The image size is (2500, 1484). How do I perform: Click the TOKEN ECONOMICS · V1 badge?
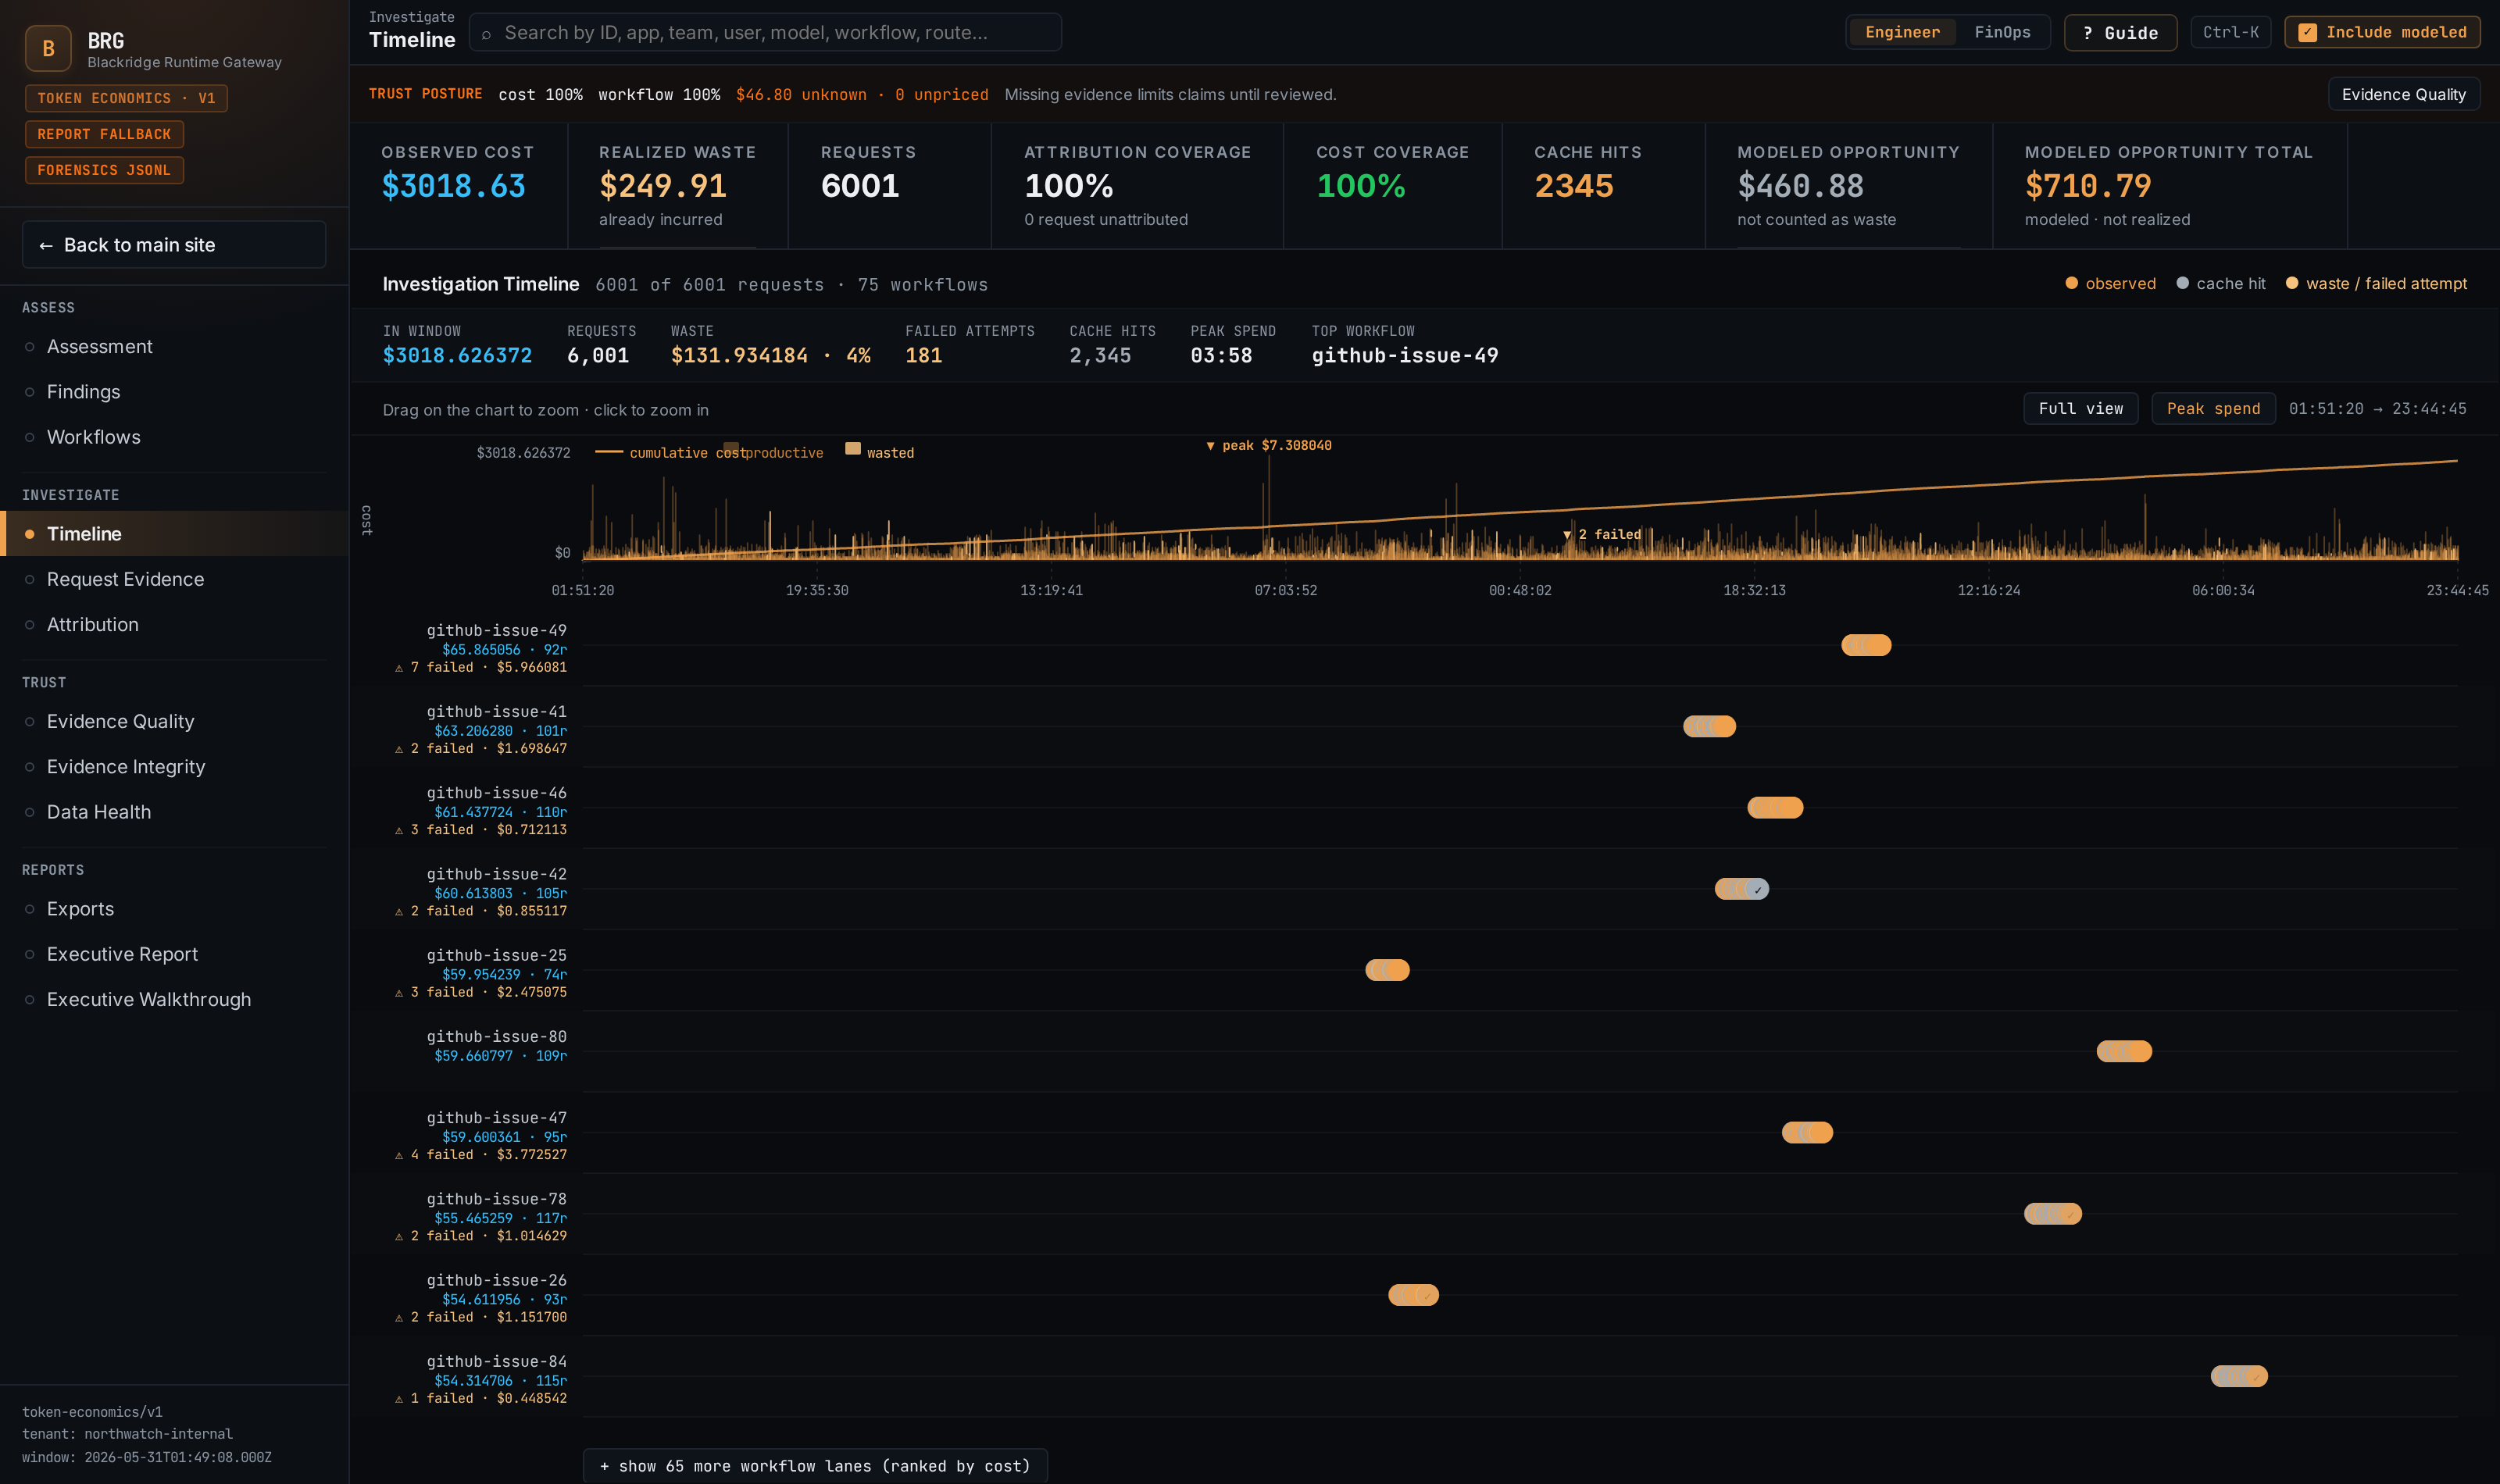coord(126,98)
